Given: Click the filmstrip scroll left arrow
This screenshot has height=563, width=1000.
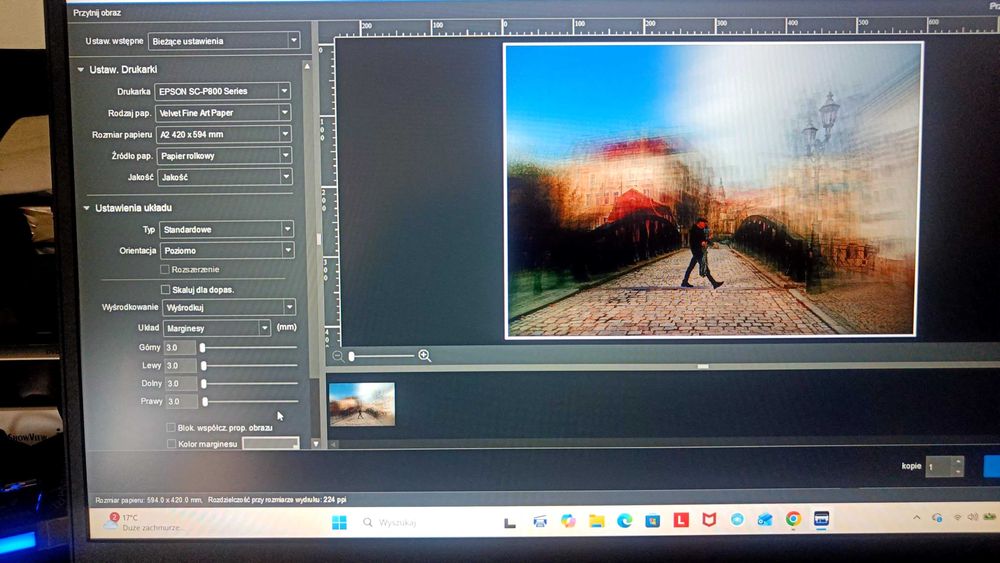Looking at the screenshot, I should 334,444.
